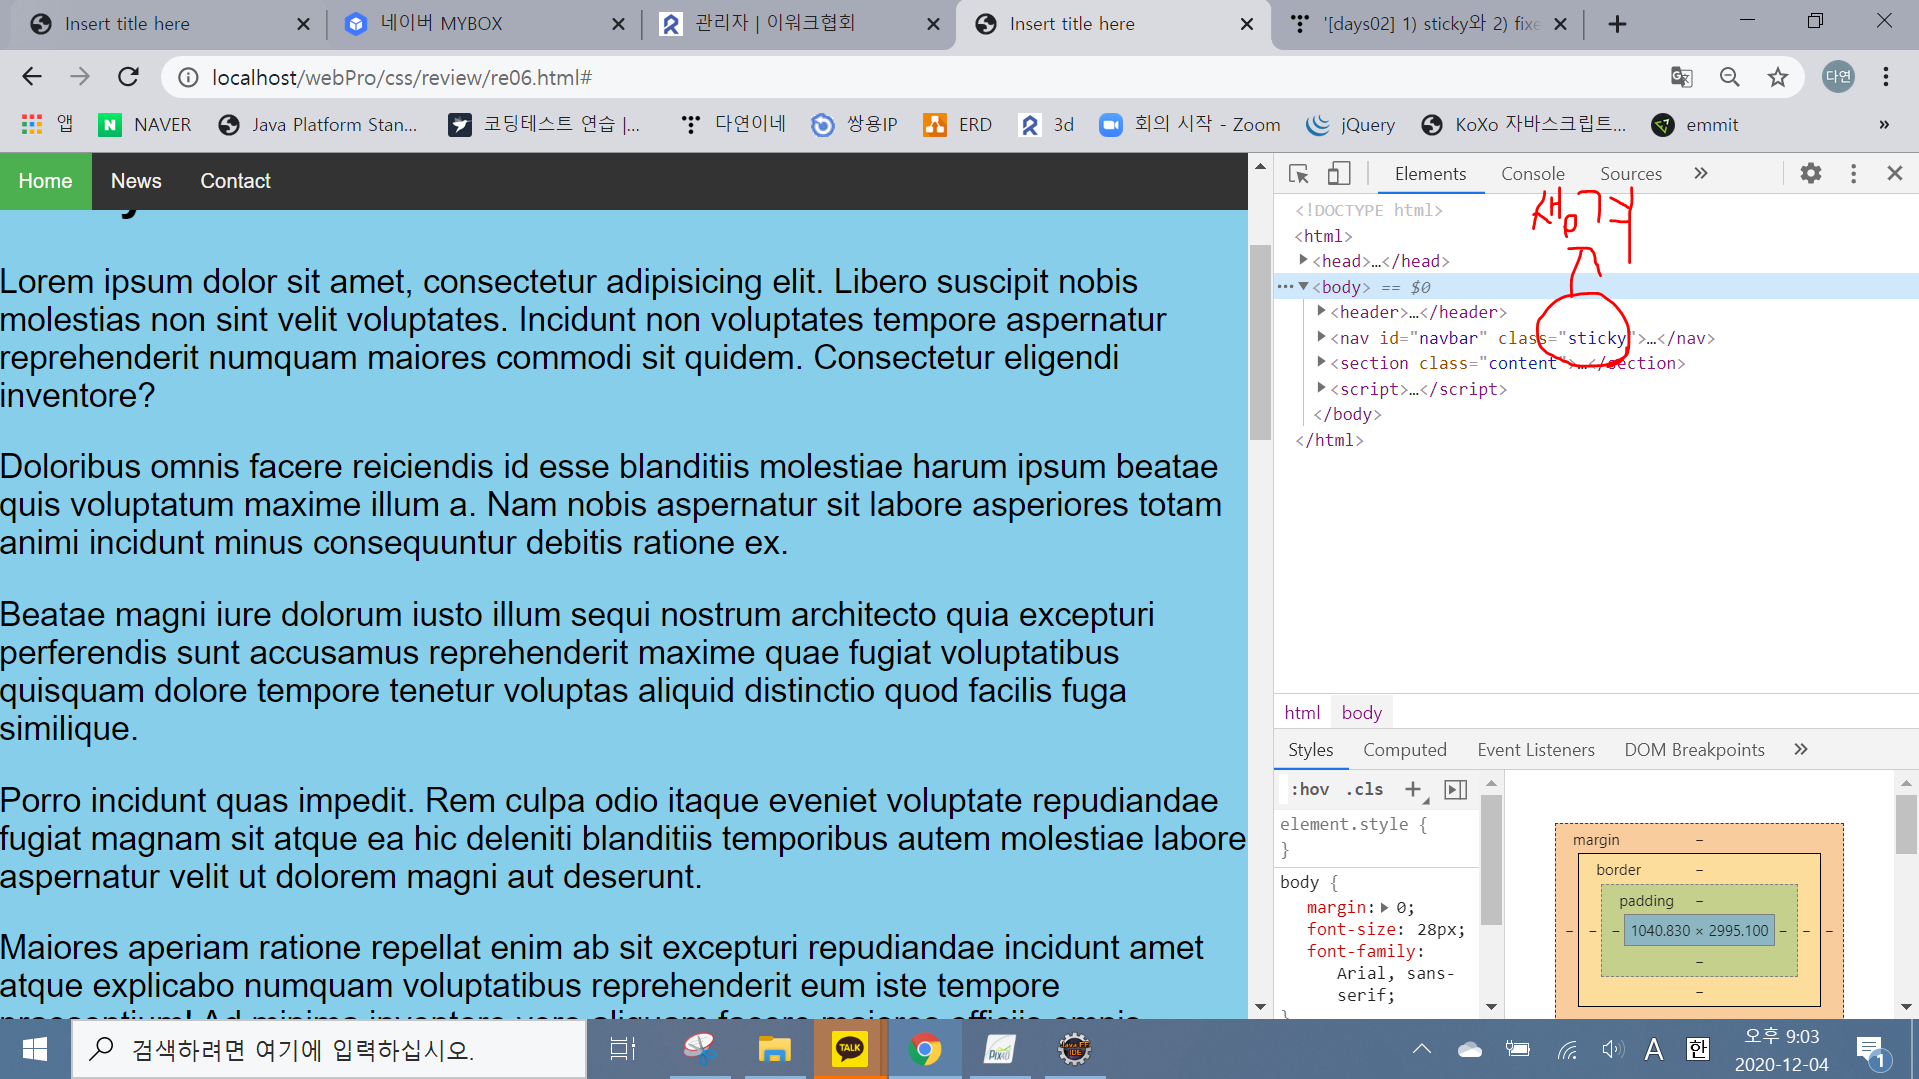Activate the DevTools inspect element picker
The image size is (1919, 1079).
pyautogui.click(x=1299, y=174)
